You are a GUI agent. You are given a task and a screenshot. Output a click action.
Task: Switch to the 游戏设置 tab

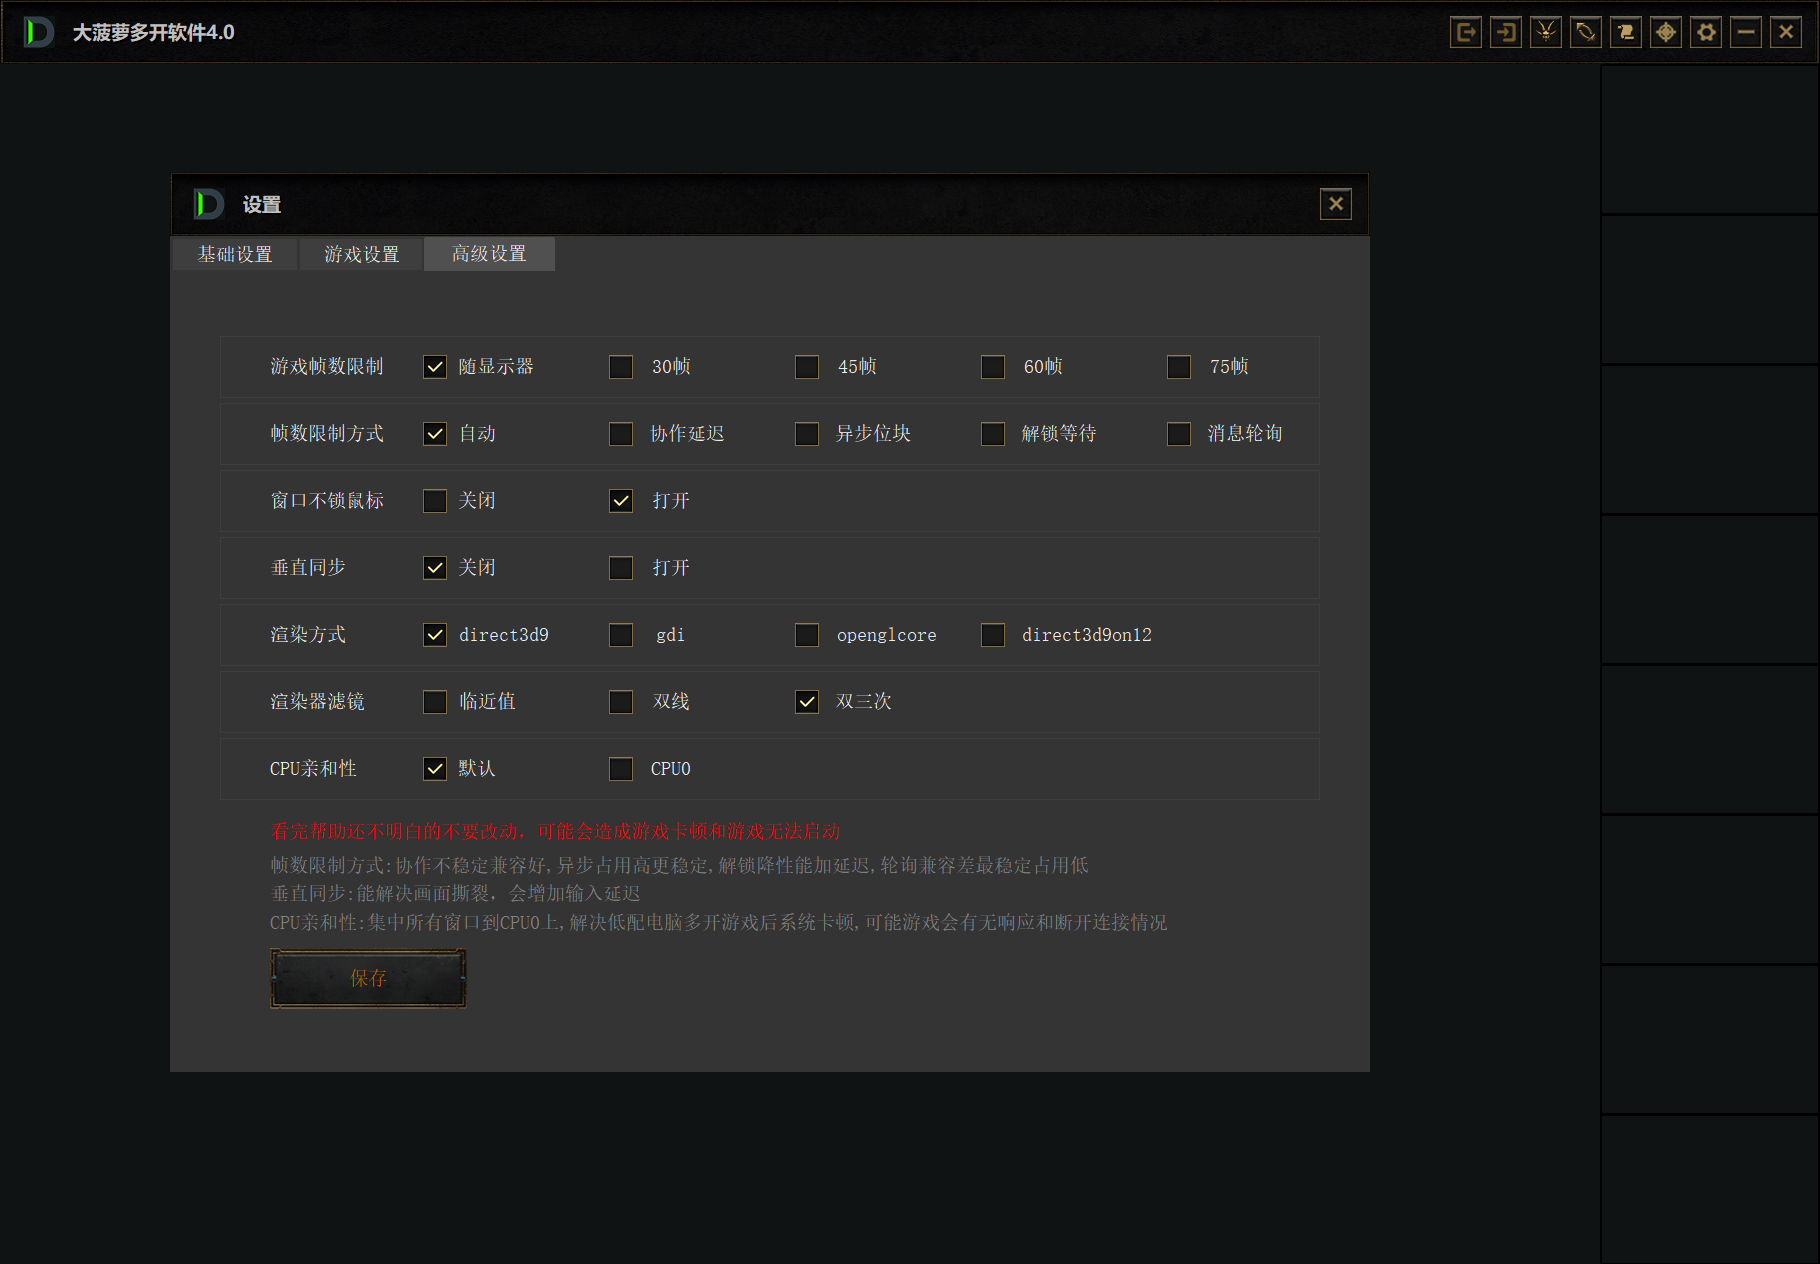(x=362, y=254)
